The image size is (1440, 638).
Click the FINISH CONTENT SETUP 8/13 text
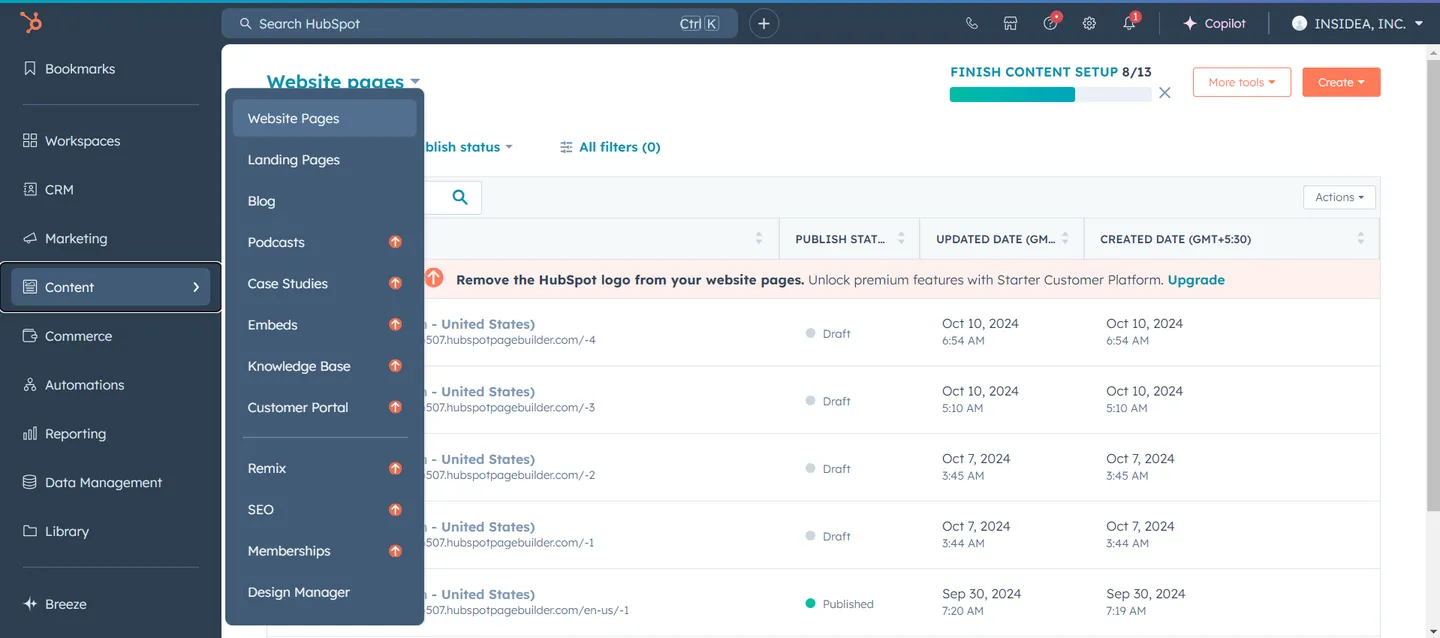coord(1051,72)
